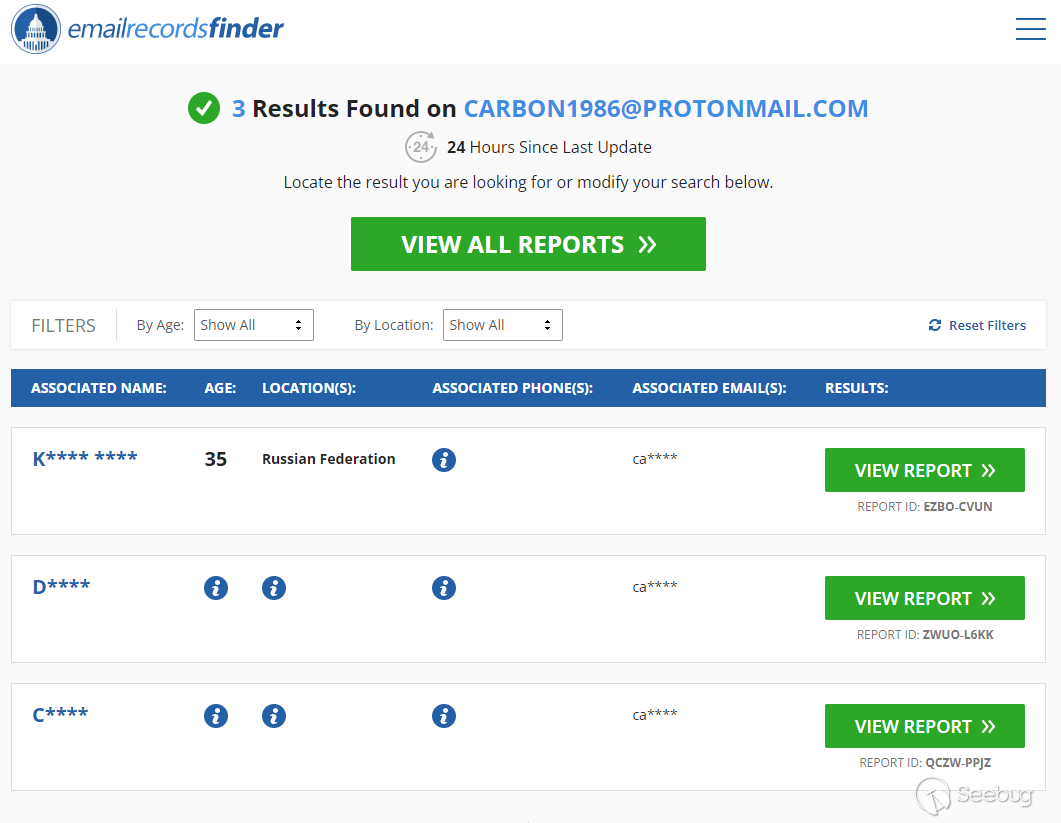1061x823 pixels.
Task: Click phone info icon in D**** row
Action: coord(444,588)
